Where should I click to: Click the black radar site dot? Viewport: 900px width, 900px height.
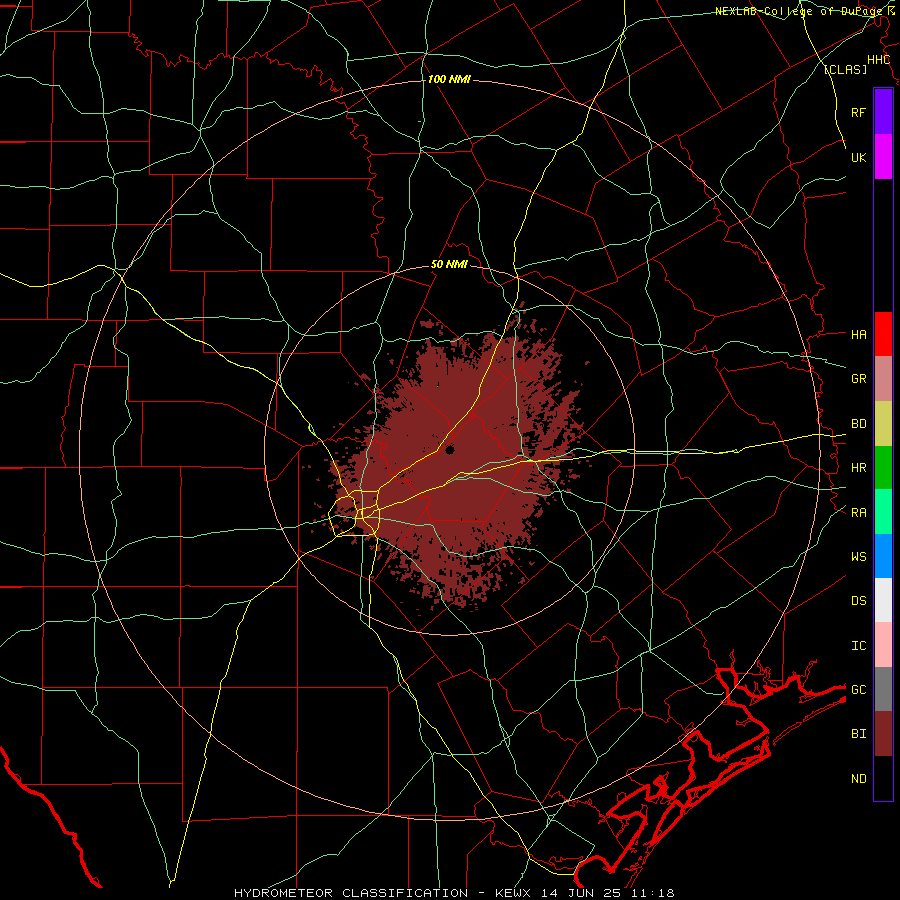[x=449, y=450]
